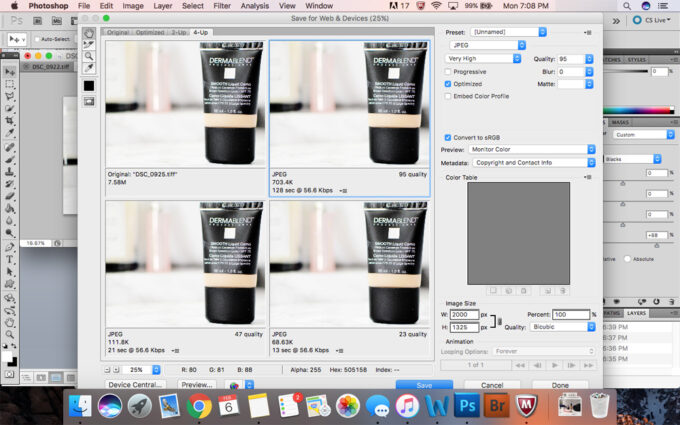The height and width of the screenshot is (425, 680).
Task: Open the Metadata dropdown
Action: point(534,163)
